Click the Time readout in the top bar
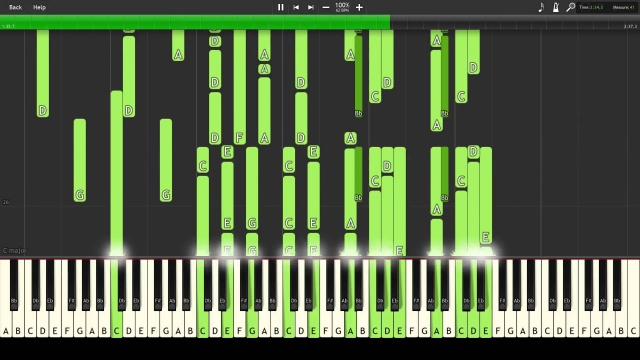Viewport: 640px width, 360px height. tap(591, 7)
